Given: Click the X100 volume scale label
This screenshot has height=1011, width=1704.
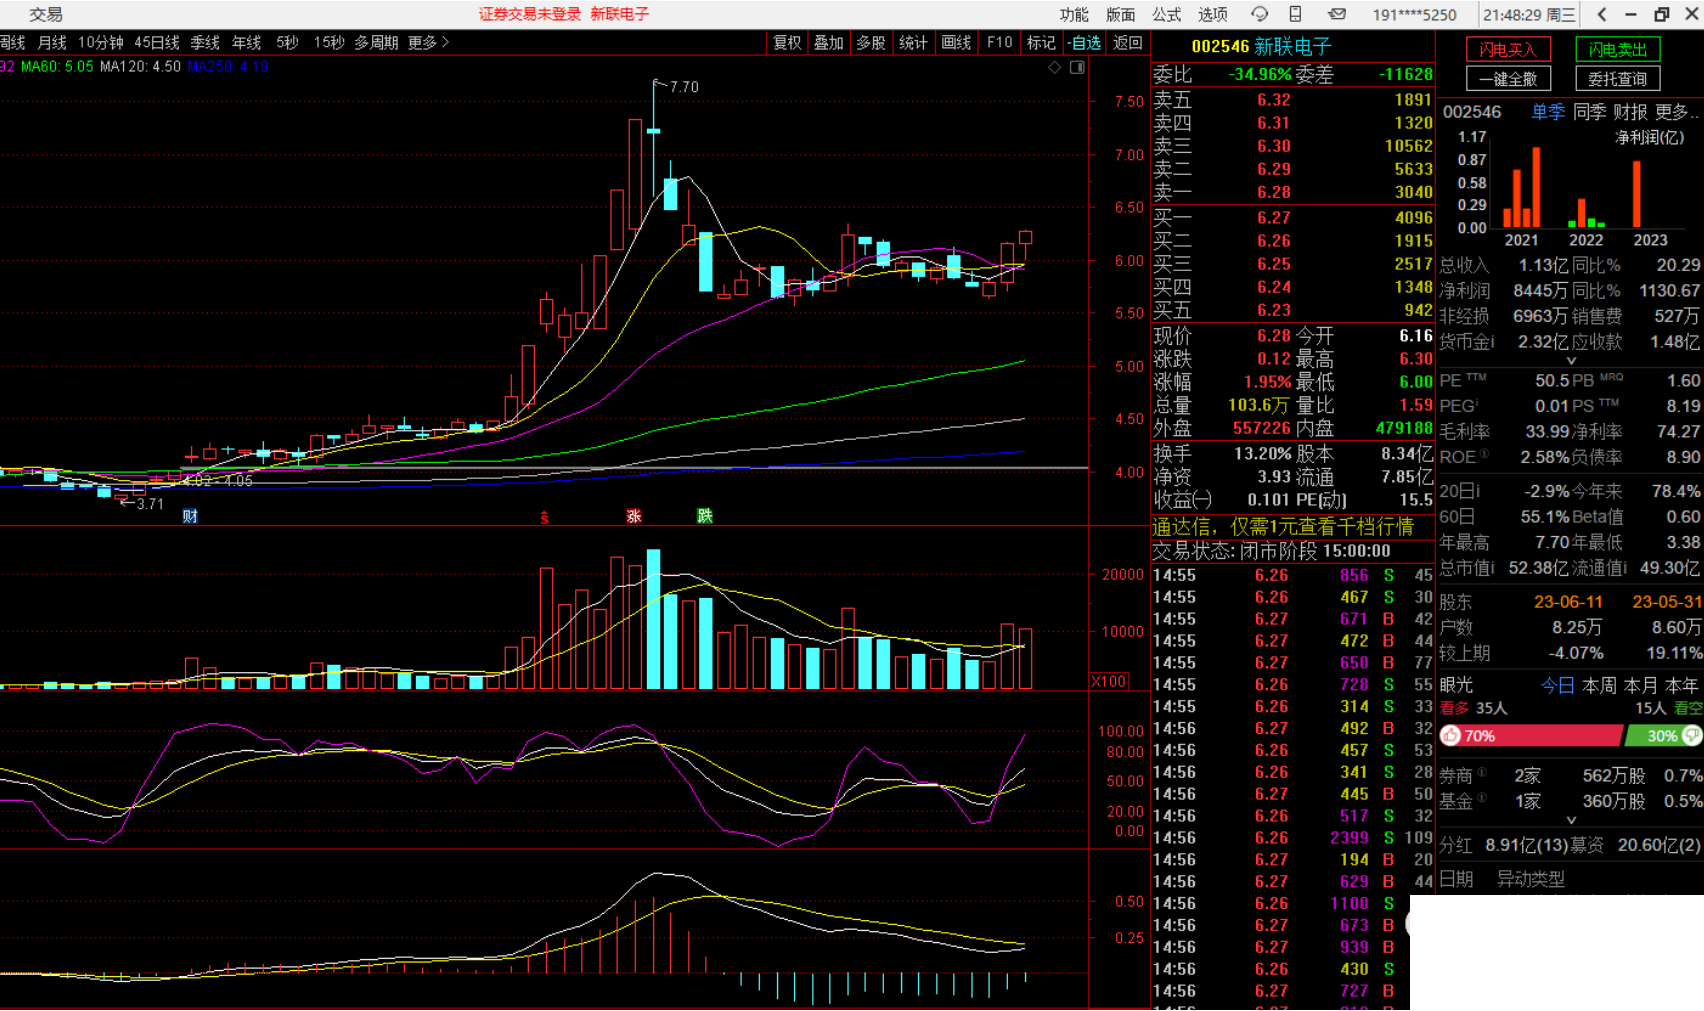Looking at the screenshot, I should point(1109,681).
